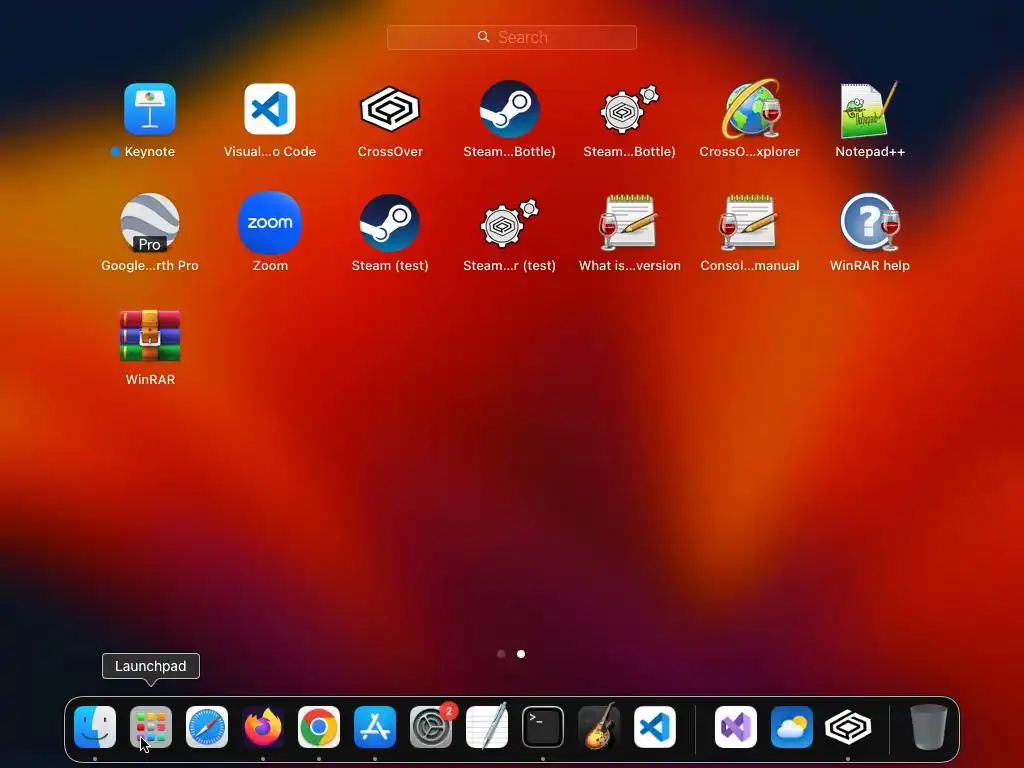Select the second Launchpad page dot
The height and width of the screenshot is (768, 1024).
[x=521, y=654]
